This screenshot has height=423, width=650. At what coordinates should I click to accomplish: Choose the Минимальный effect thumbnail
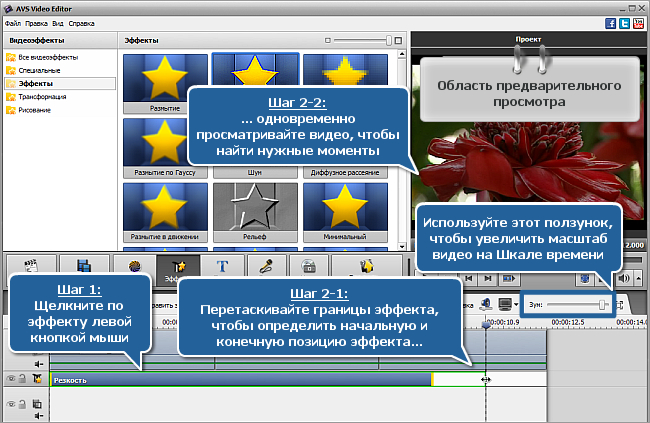[x=345, y=212]
